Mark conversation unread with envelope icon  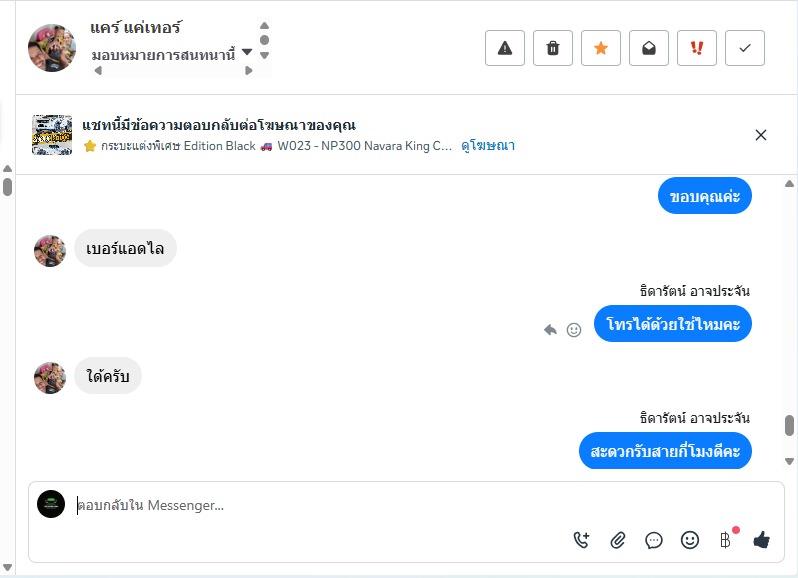click(x=649, y=48)
